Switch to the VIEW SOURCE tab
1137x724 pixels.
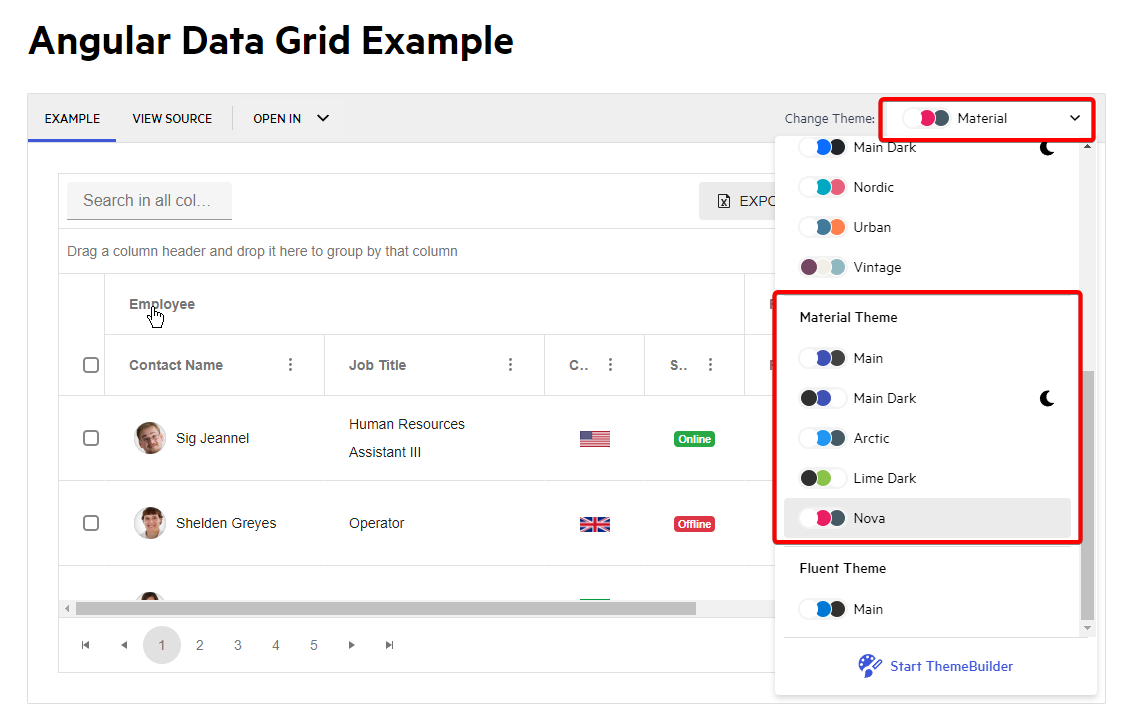(x=172, y=118)
